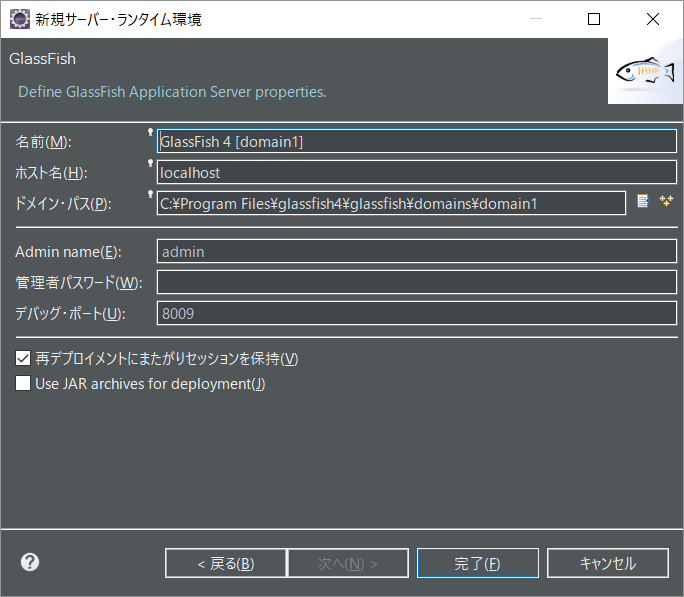Click the ホスト名(H): label
684x597 pixels.
(51, 173)
